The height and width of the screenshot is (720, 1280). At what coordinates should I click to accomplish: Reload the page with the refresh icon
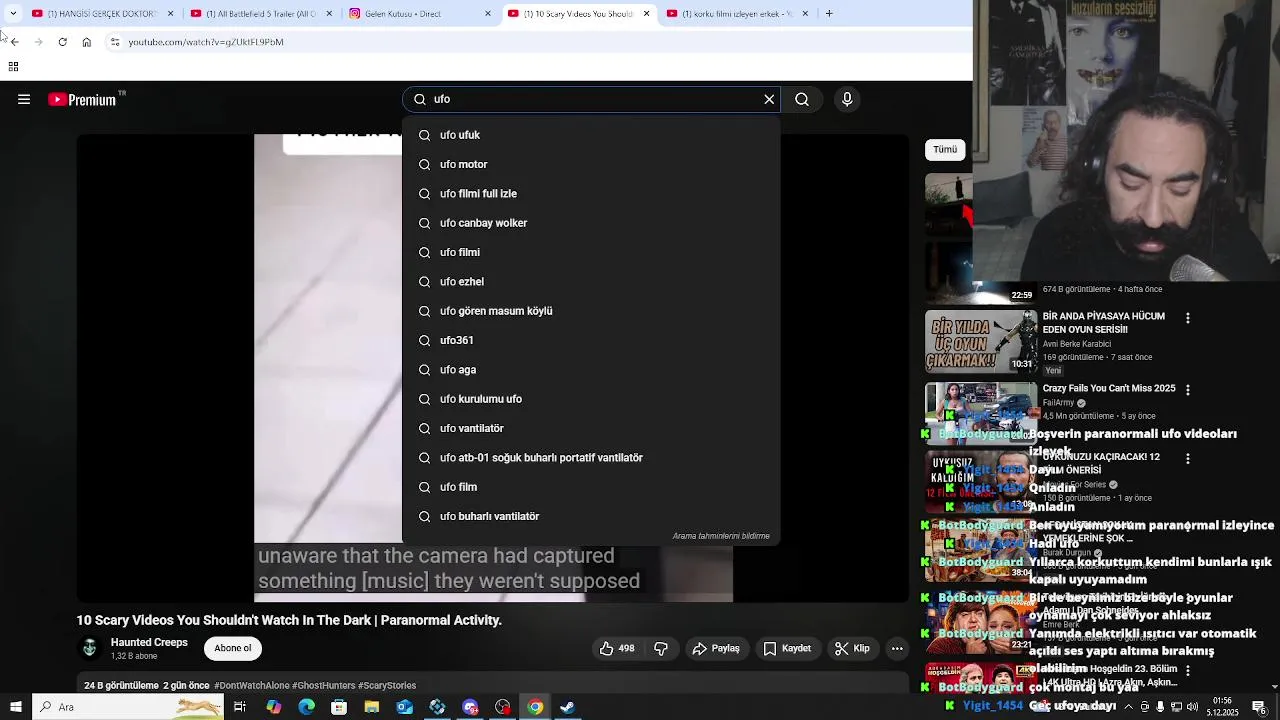(x=62, y=42)
